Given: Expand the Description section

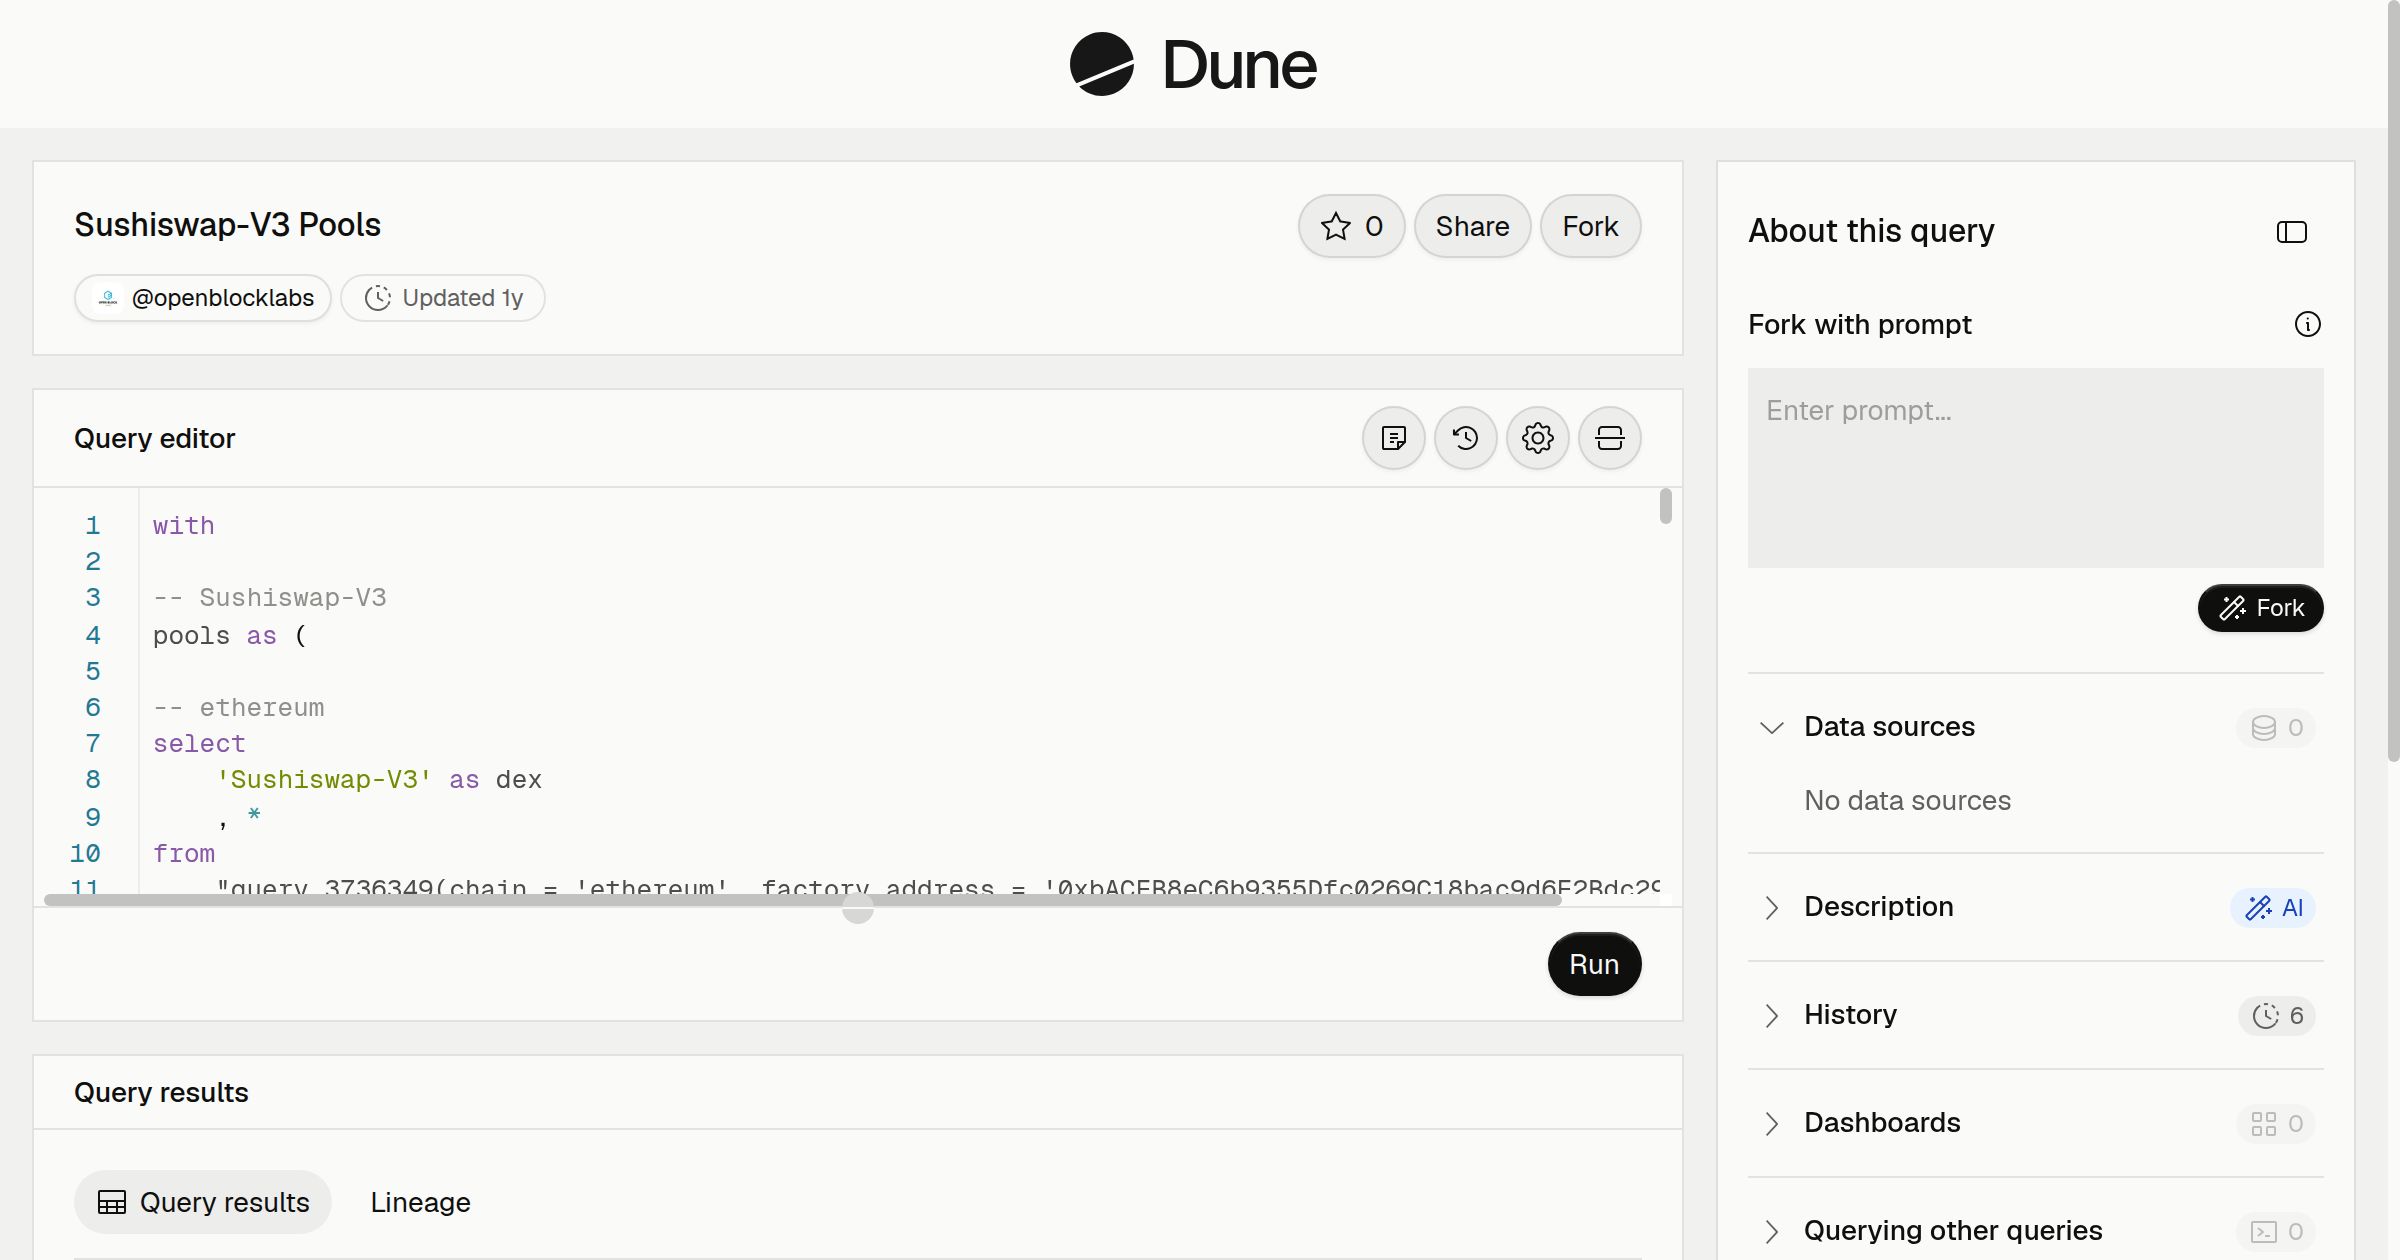Looking at the screenshot, I should (x=1771, y=907).
